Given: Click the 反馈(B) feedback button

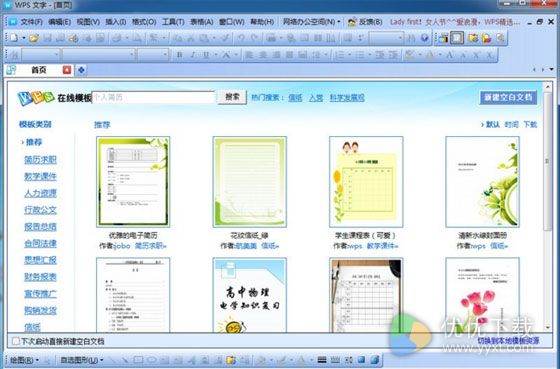Looking at the screenshot, I should [x=365, y=22].
